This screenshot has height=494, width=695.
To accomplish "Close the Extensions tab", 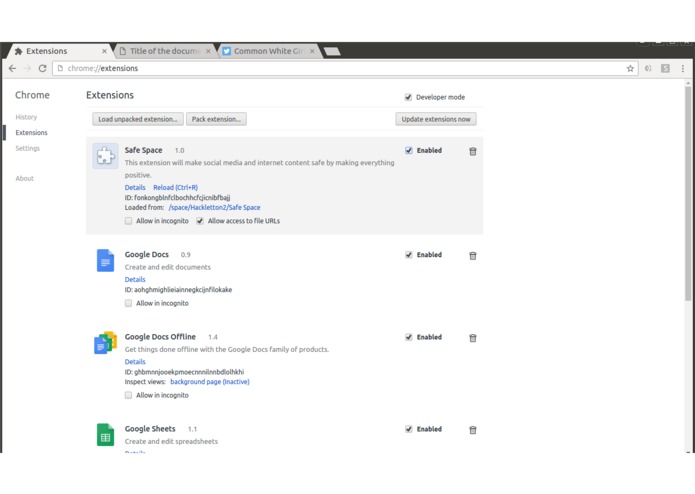I will tap(104, 51).
